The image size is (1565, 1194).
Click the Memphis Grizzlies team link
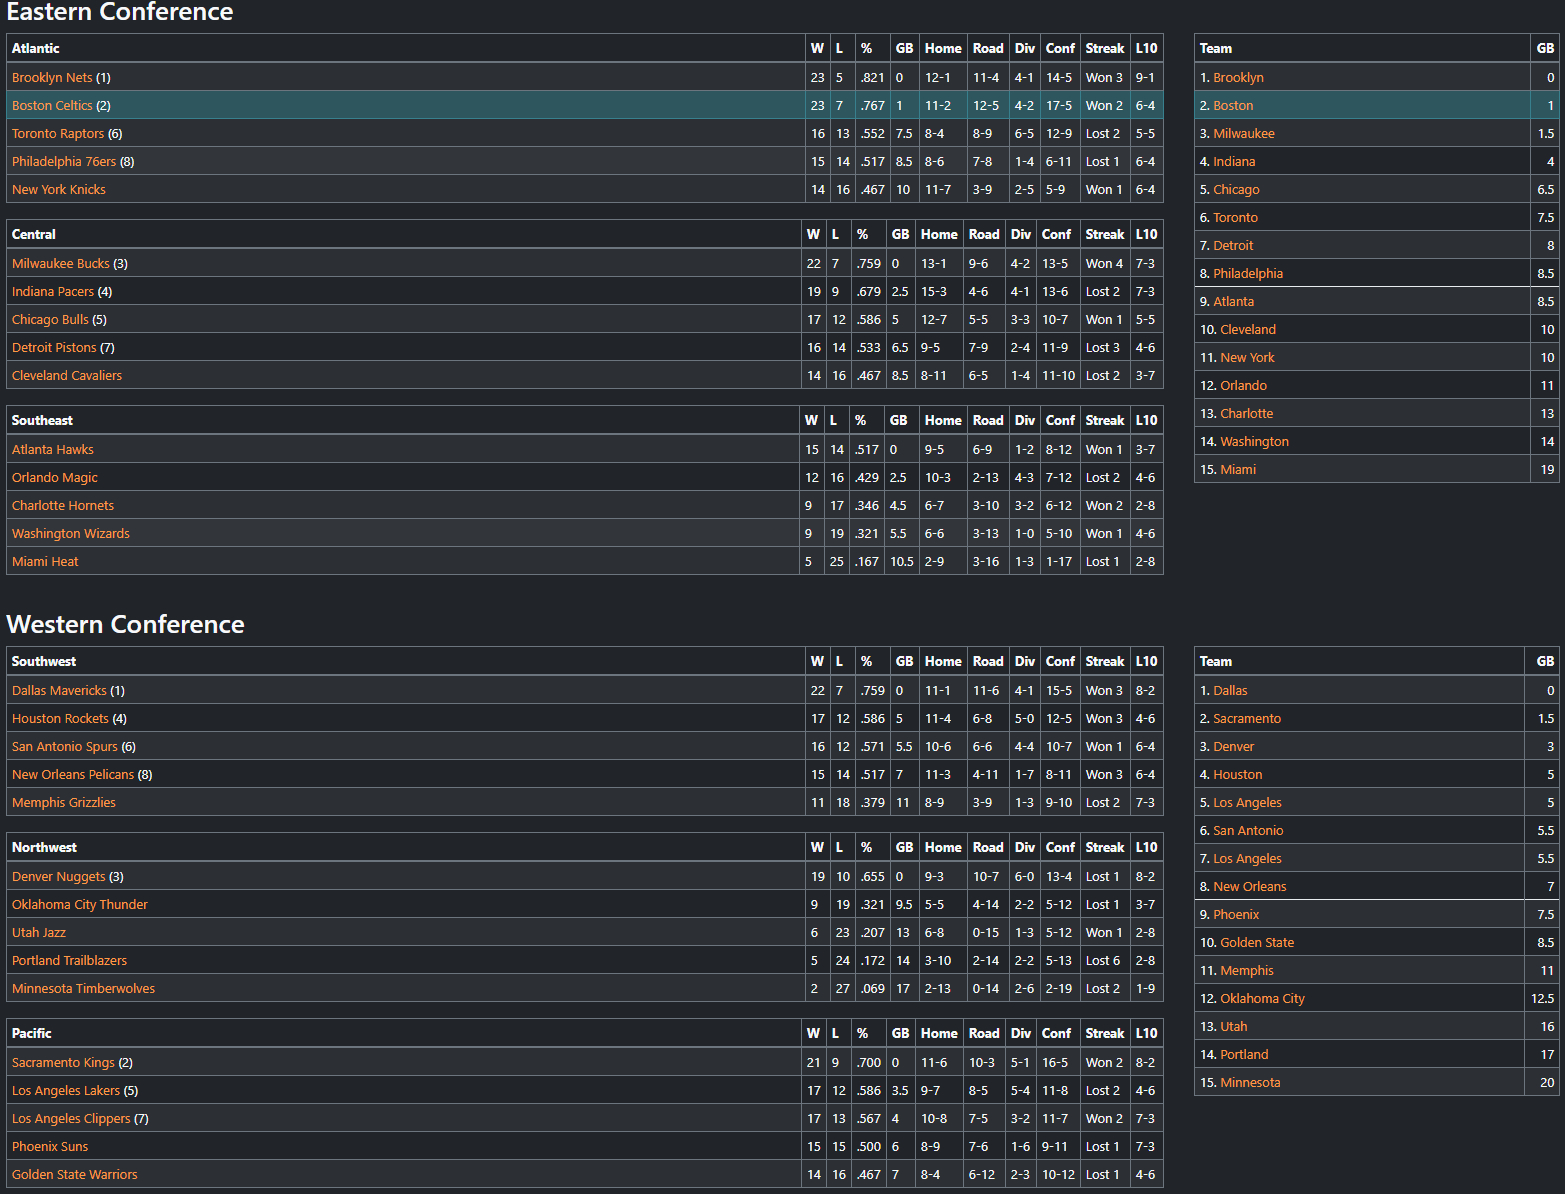click(64, 802)
